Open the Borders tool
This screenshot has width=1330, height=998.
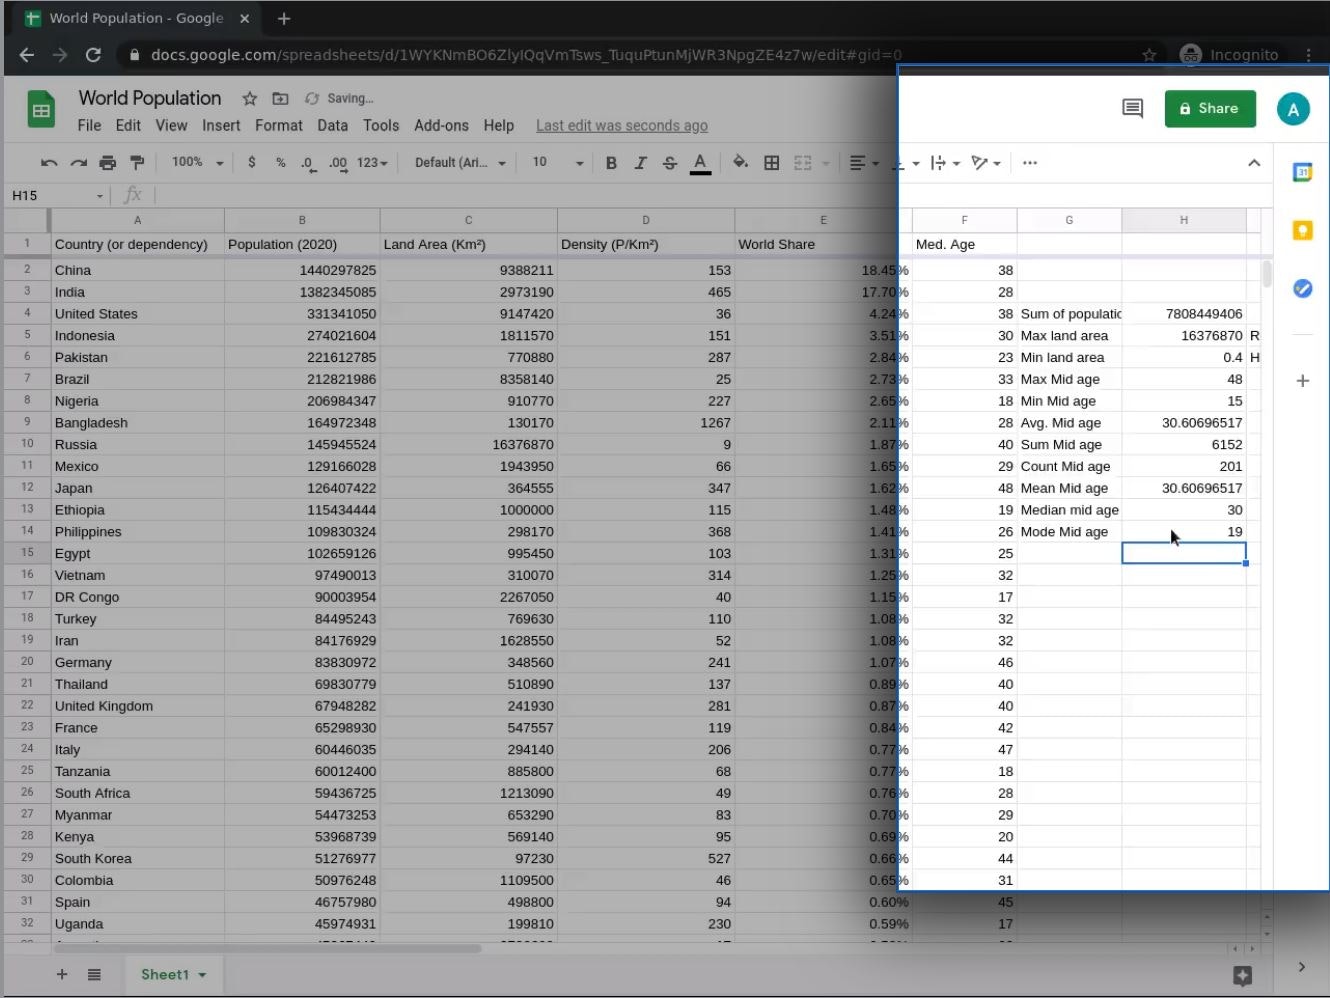(771, 163)
